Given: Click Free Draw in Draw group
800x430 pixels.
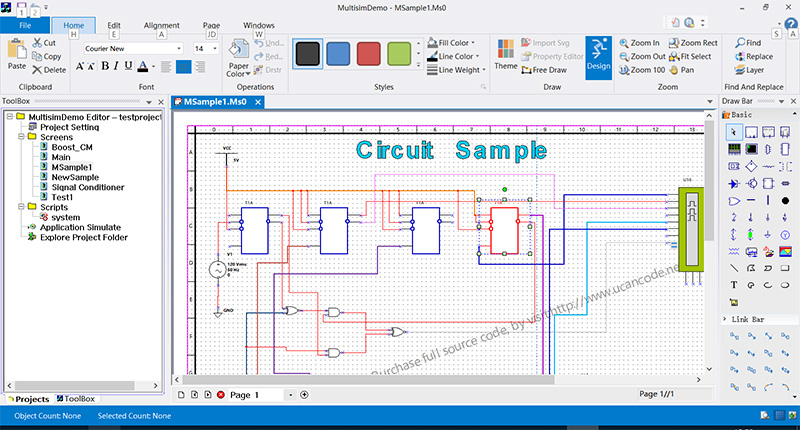Looking at the screenshot, I should 544,70.
